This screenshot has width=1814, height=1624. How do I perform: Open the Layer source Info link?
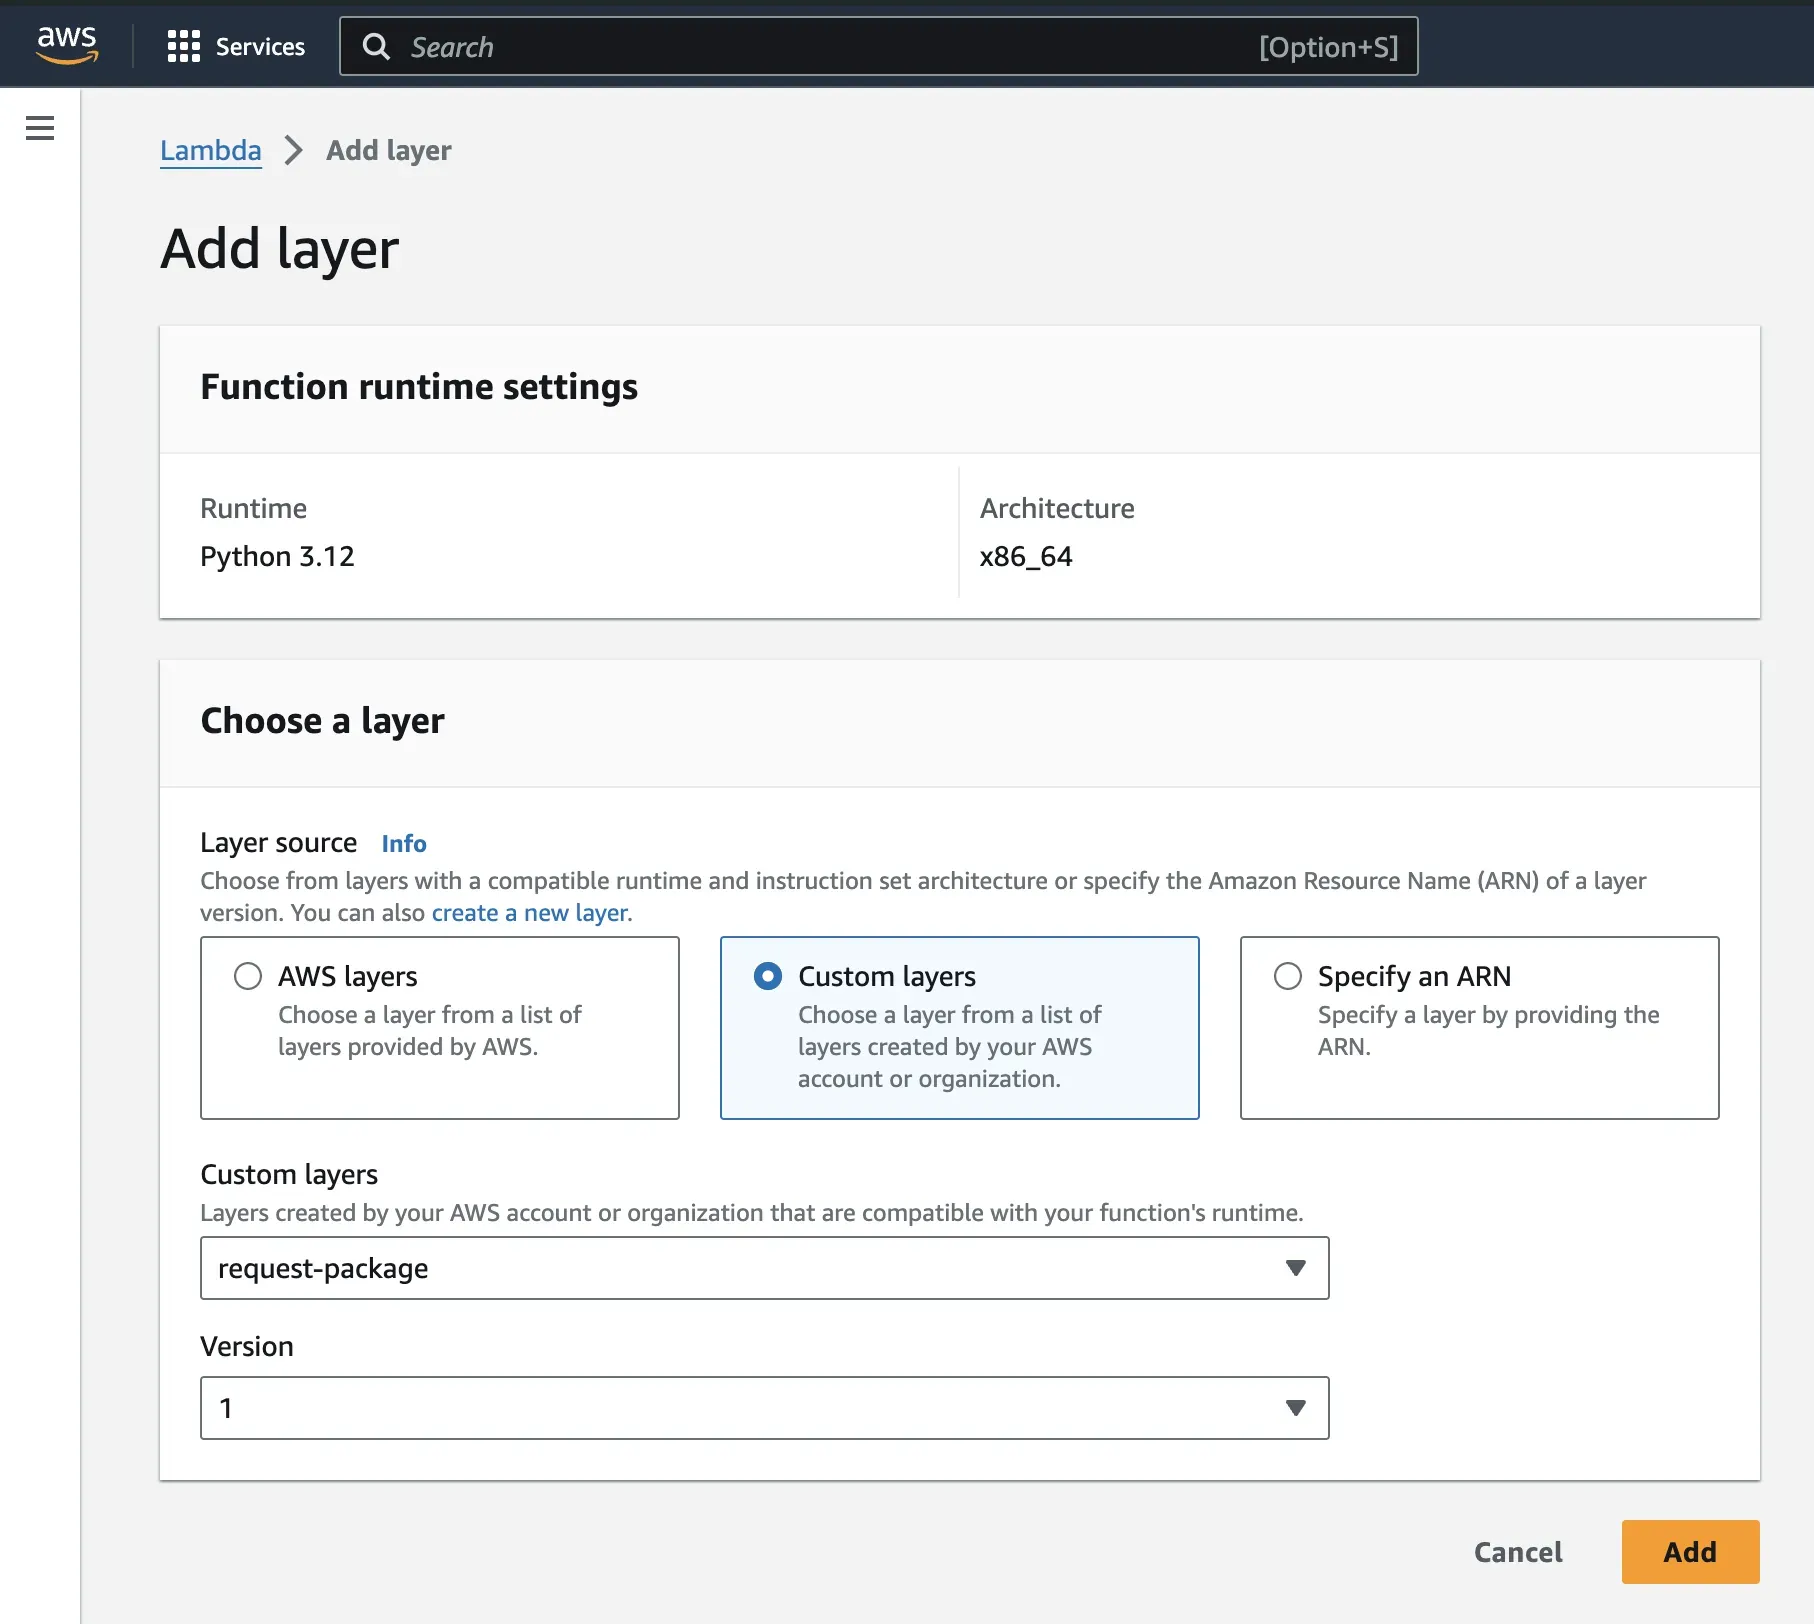pyautogui.click(x=404, y=843)
